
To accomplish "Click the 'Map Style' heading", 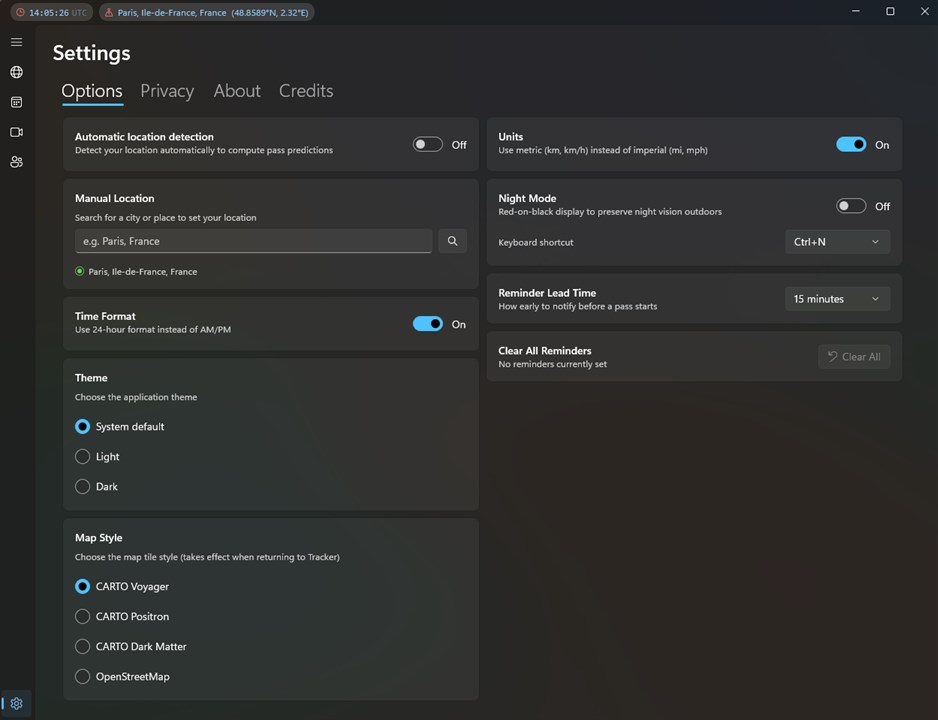I will coord(99,538).
